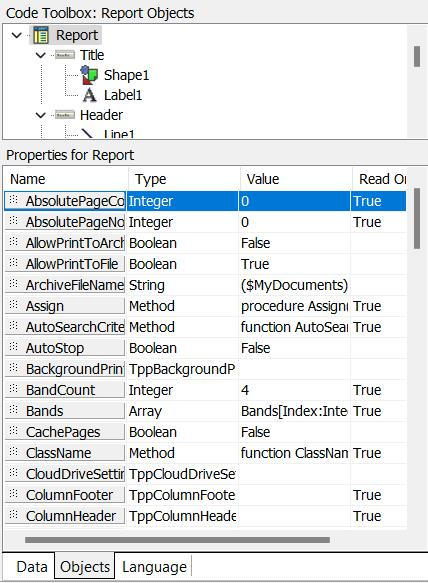Select the Title tree item
The width and height of the screenshot is (428, 583).
pyautogui.click(x=92, y=55)
